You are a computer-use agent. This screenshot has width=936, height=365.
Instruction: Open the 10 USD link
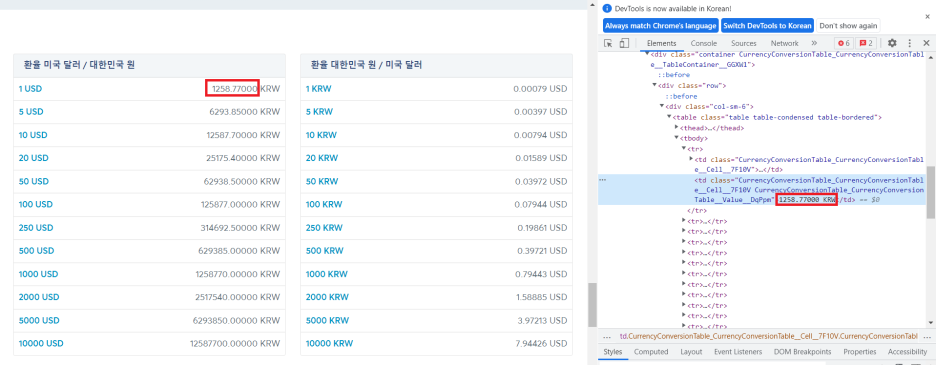click(33, 135)
